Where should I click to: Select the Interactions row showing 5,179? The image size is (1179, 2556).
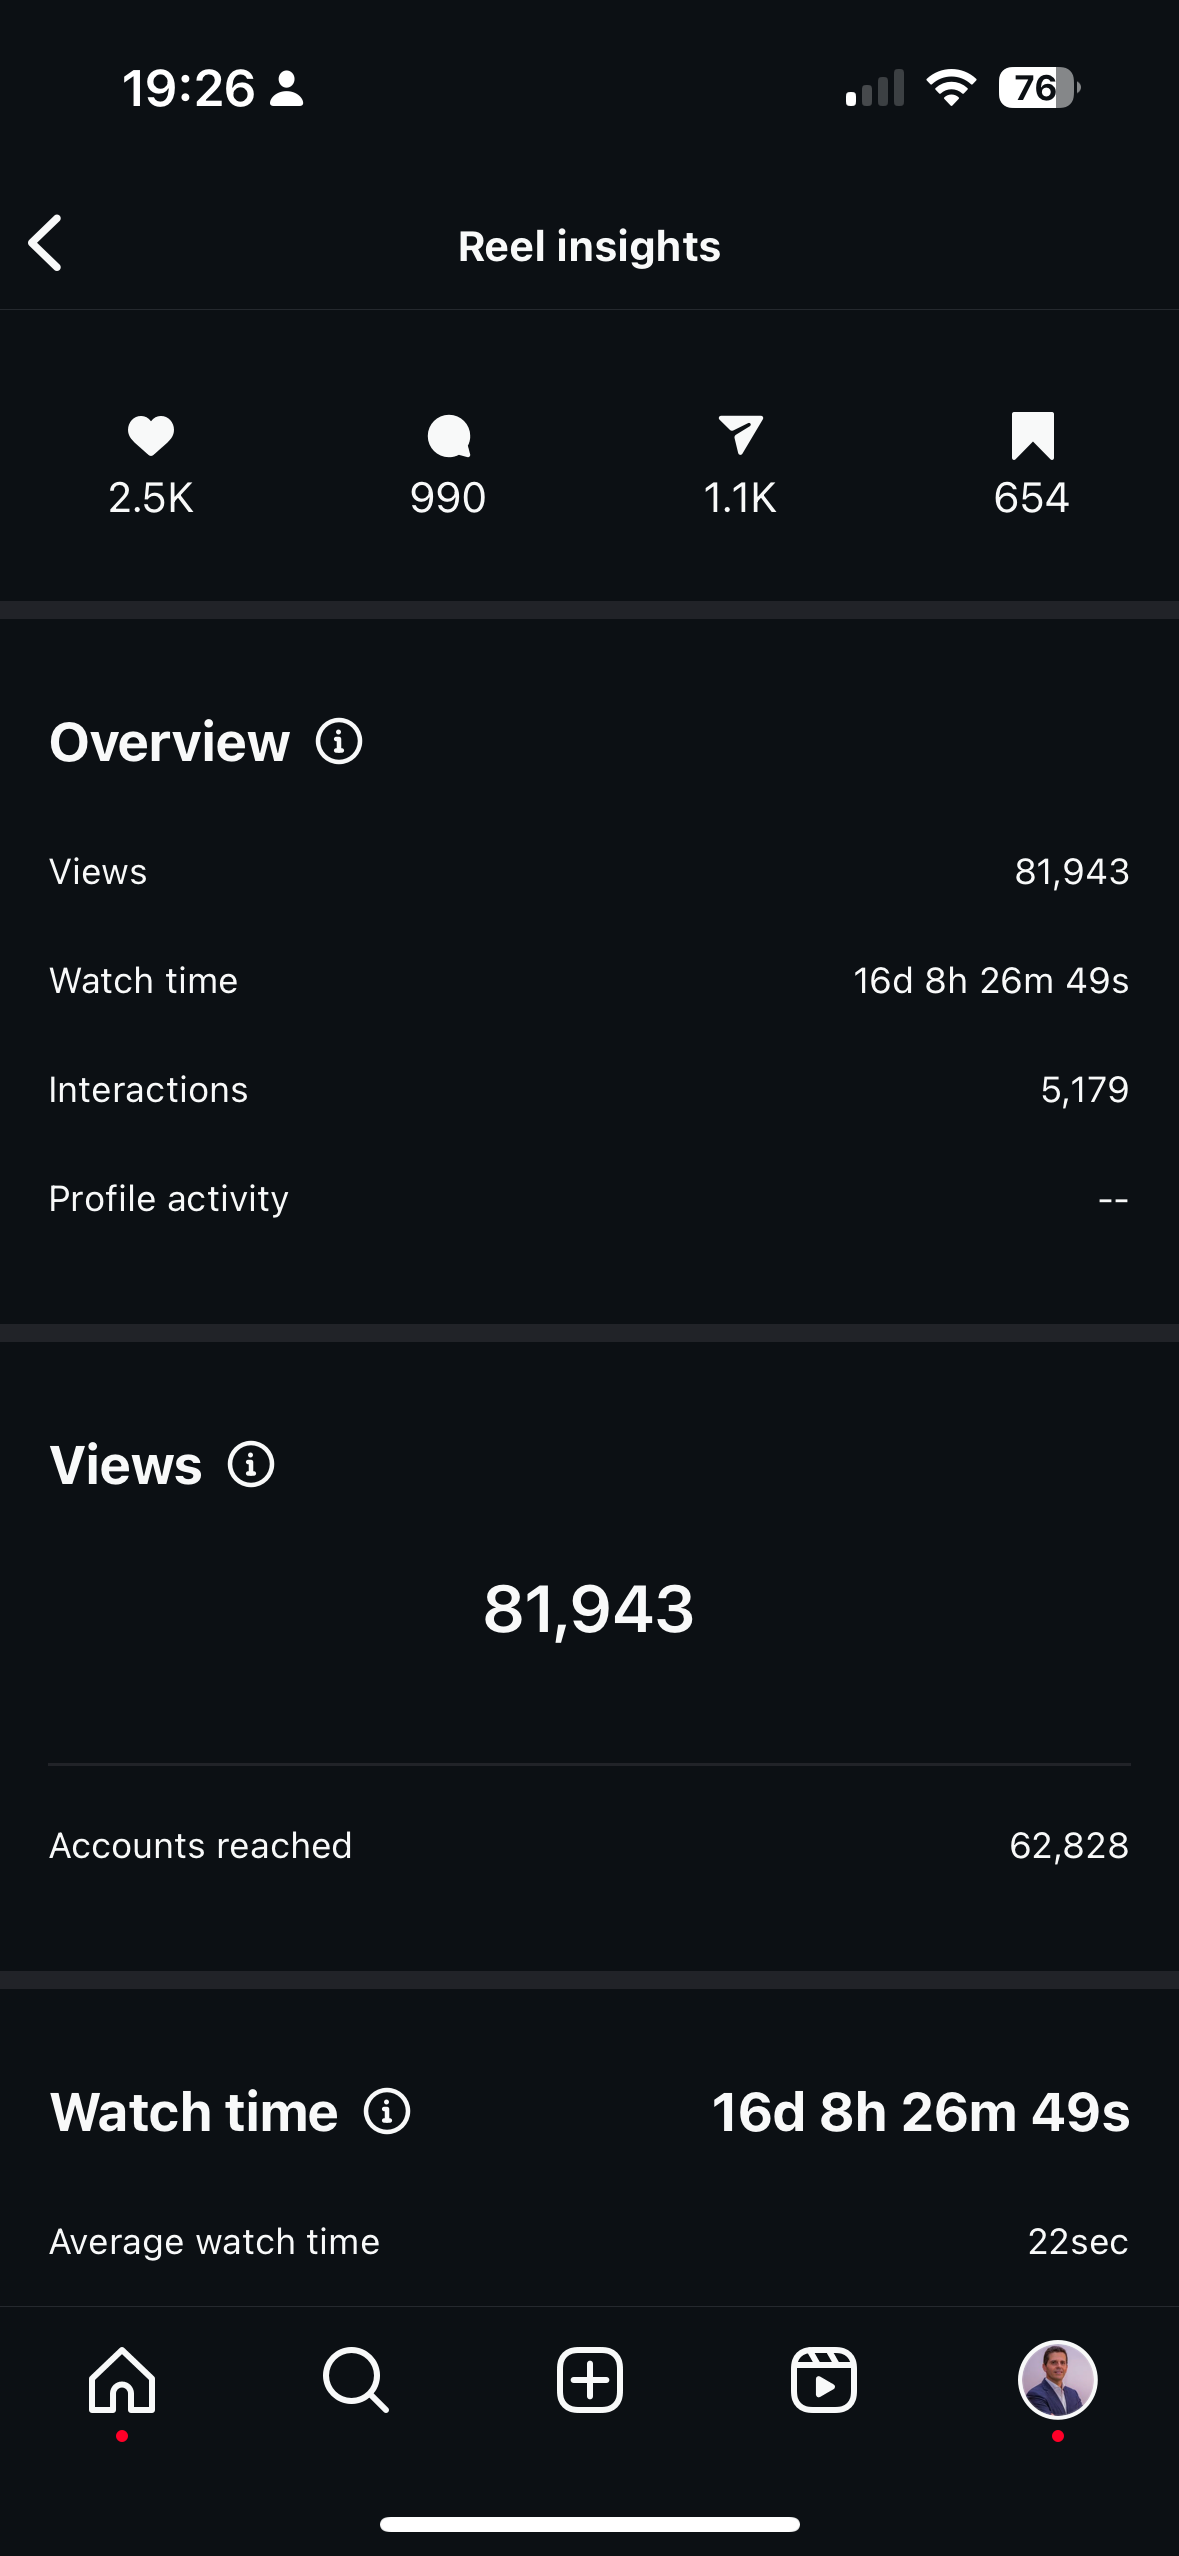click(589, 1090)
